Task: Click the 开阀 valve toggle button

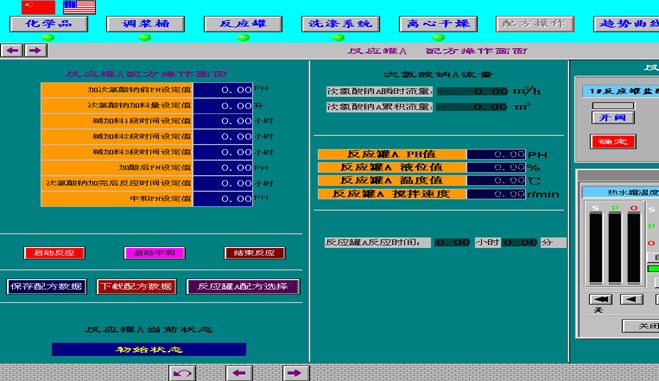Action: 613,118
